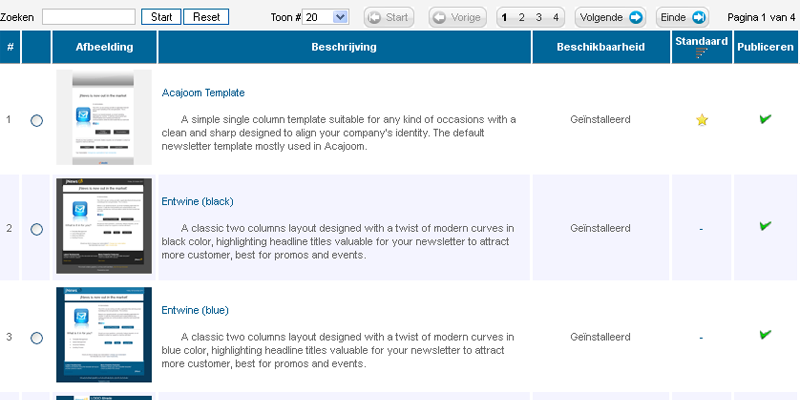Go to page 3 of the list
This screenshot has width=800, height=400.
pyautogui.click(x=539, y=17)
